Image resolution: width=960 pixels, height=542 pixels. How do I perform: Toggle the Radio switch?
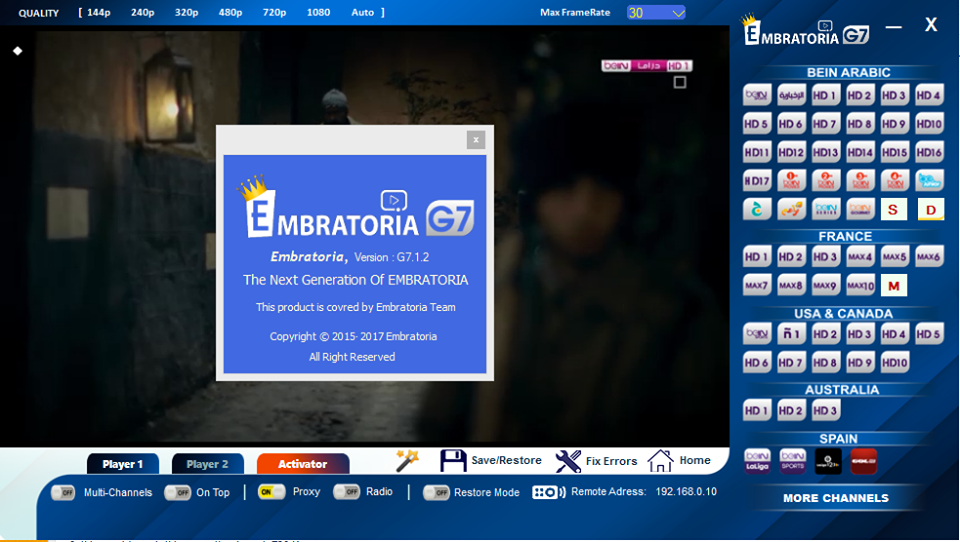coord(347,492)
